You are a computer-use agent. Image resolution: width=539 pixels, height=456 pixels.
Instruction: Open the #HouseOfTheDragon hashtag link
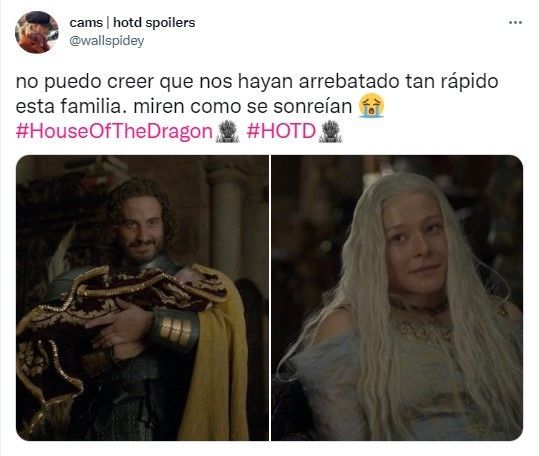pyautogui.click(x=114, y=132)
